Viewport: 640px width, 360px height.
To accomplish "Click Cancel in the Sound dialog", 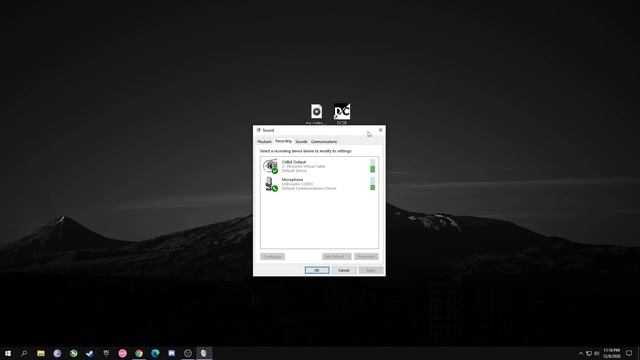I will [344, 270].
